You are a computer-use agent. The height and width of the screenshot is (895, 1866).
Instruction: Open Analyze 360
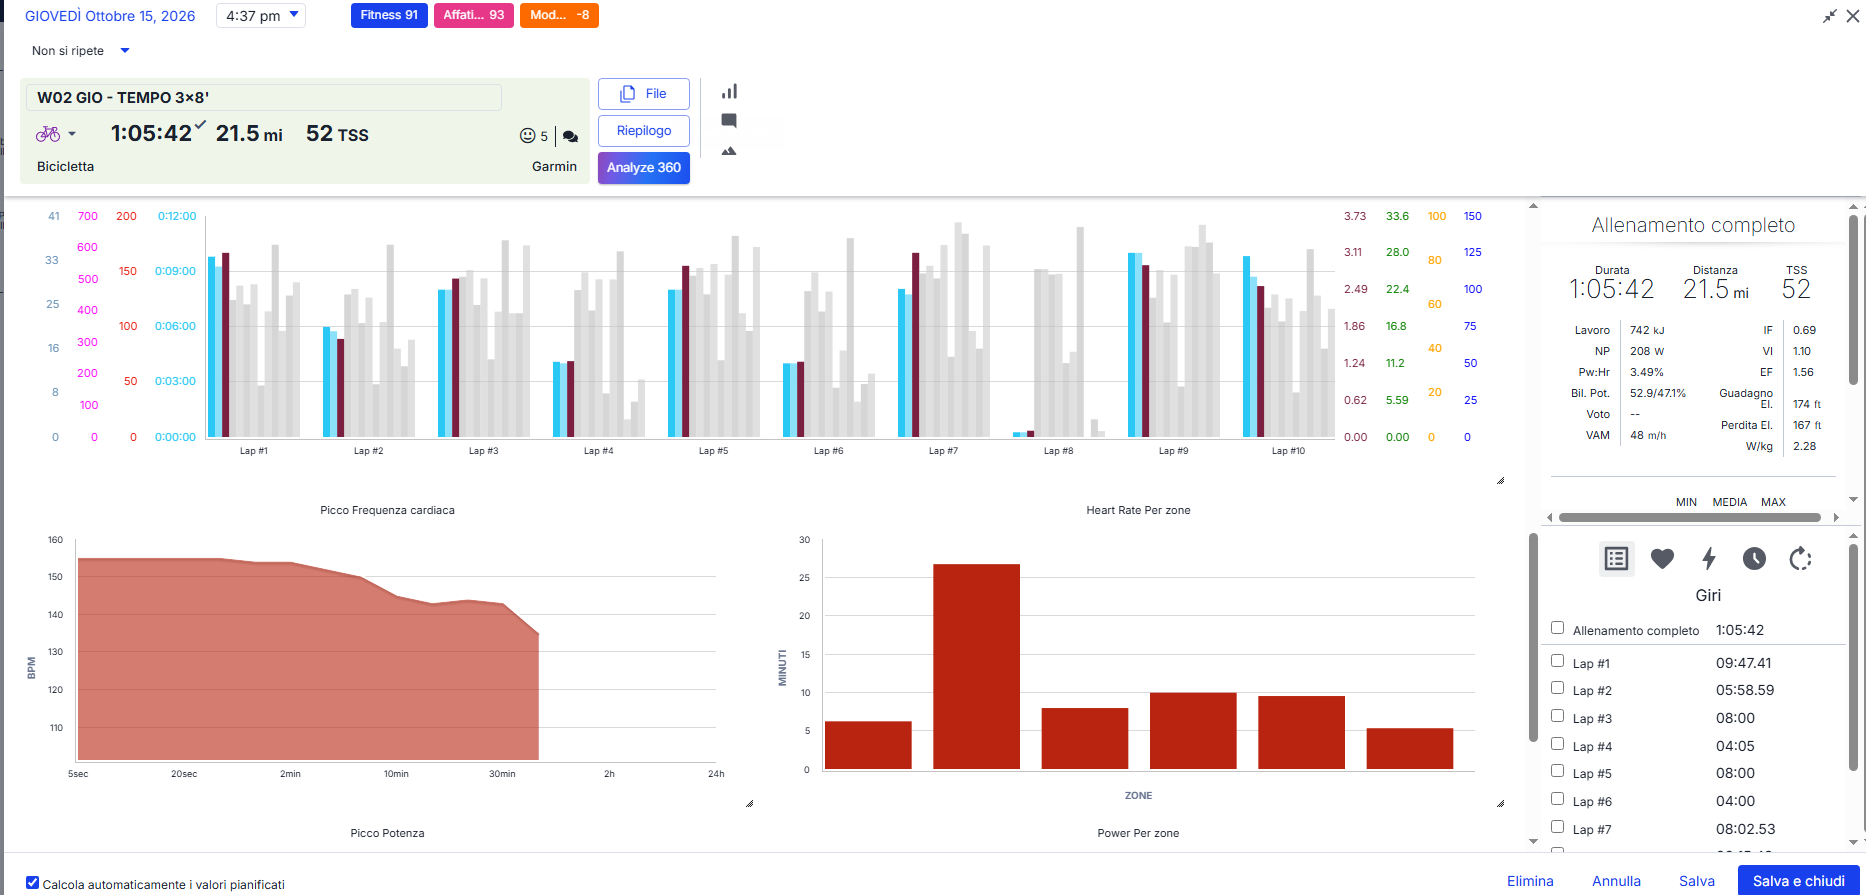click(644, 168)
